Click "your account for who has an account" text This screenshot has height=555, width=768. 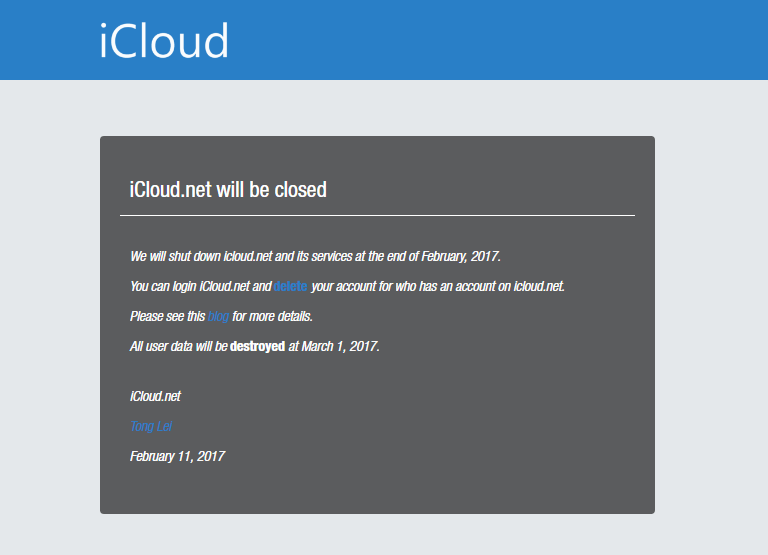410,287
